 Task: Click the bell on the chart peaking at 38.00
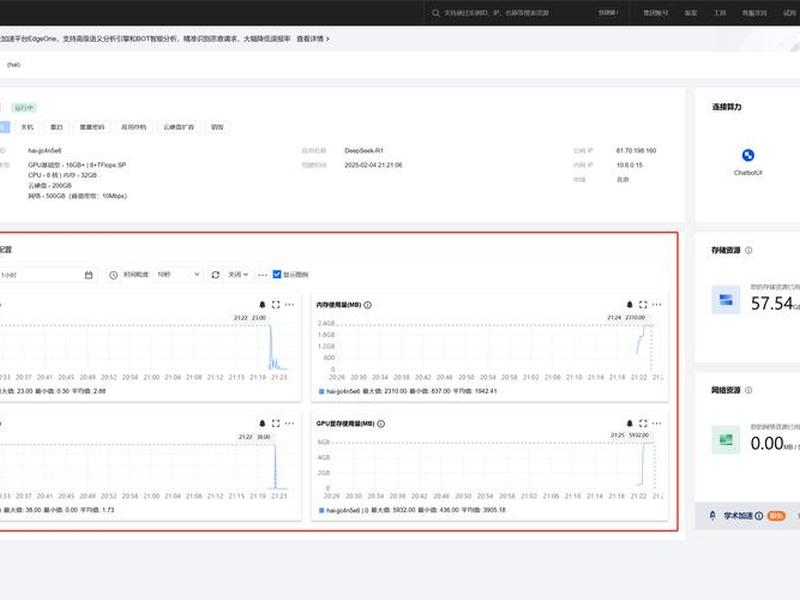[x=262, y=423]
